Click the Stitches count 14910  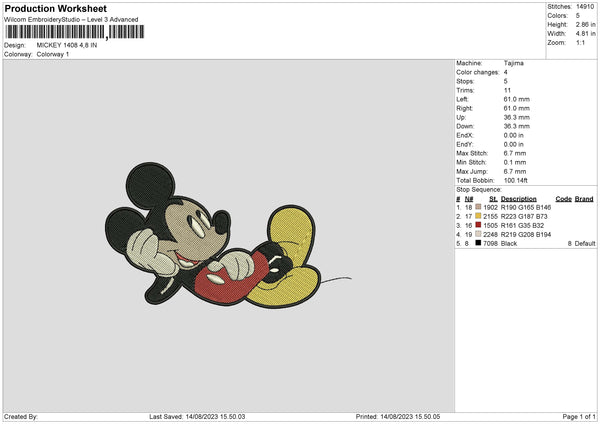point(585,7)
